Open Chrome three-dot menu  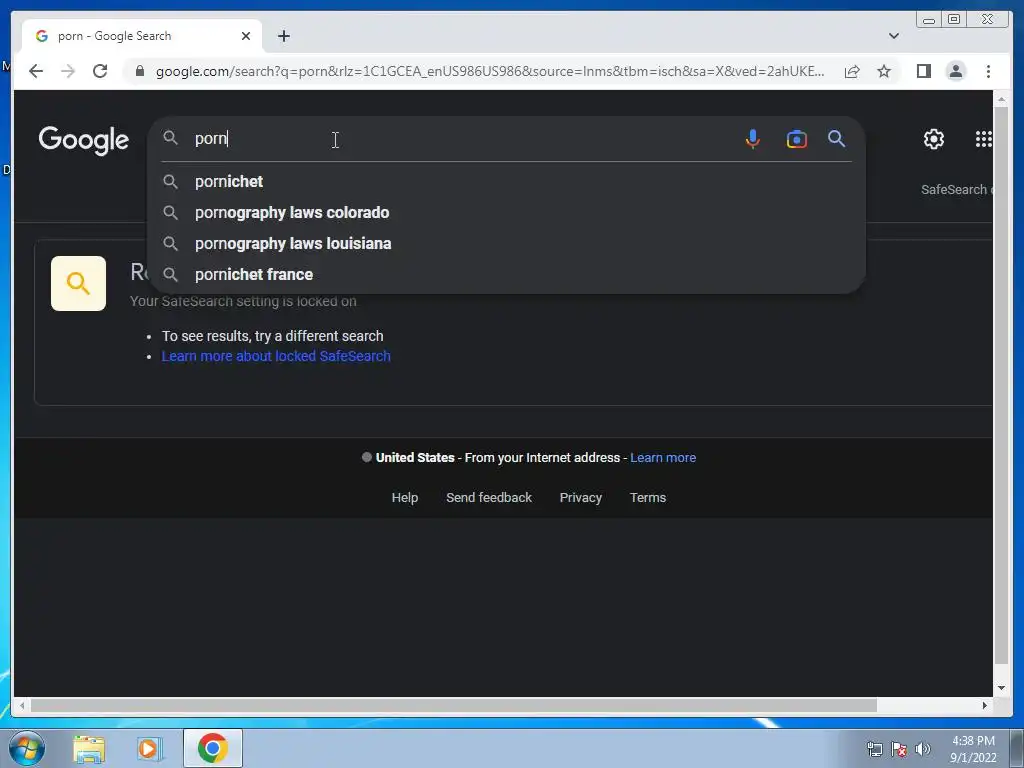(988, 71)
